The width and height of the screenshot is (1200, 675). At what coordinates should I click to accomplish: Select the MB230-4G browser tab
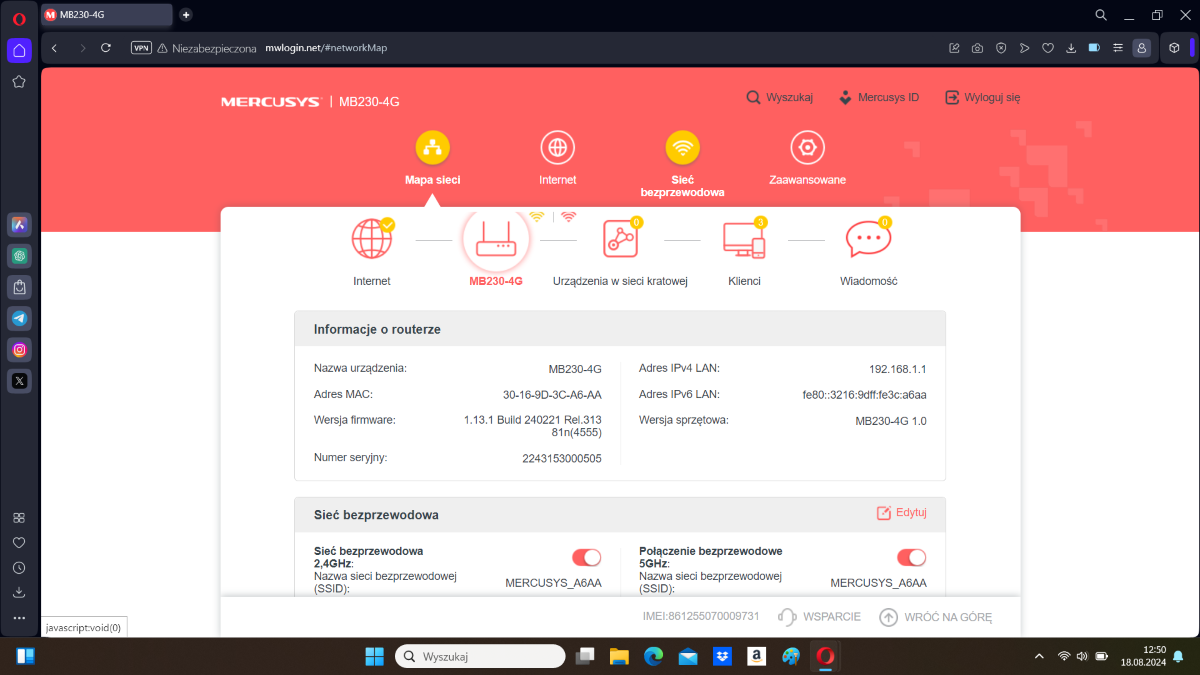[106, 15]
